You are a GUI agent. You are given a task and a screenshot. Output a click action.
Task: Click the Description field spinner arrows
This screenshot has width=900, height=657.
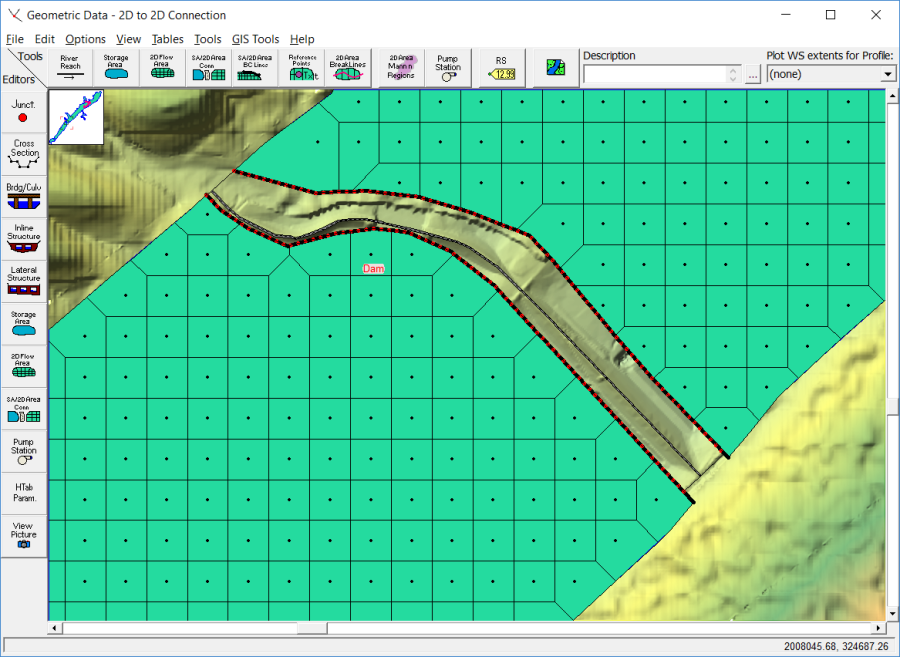[734, 75]
